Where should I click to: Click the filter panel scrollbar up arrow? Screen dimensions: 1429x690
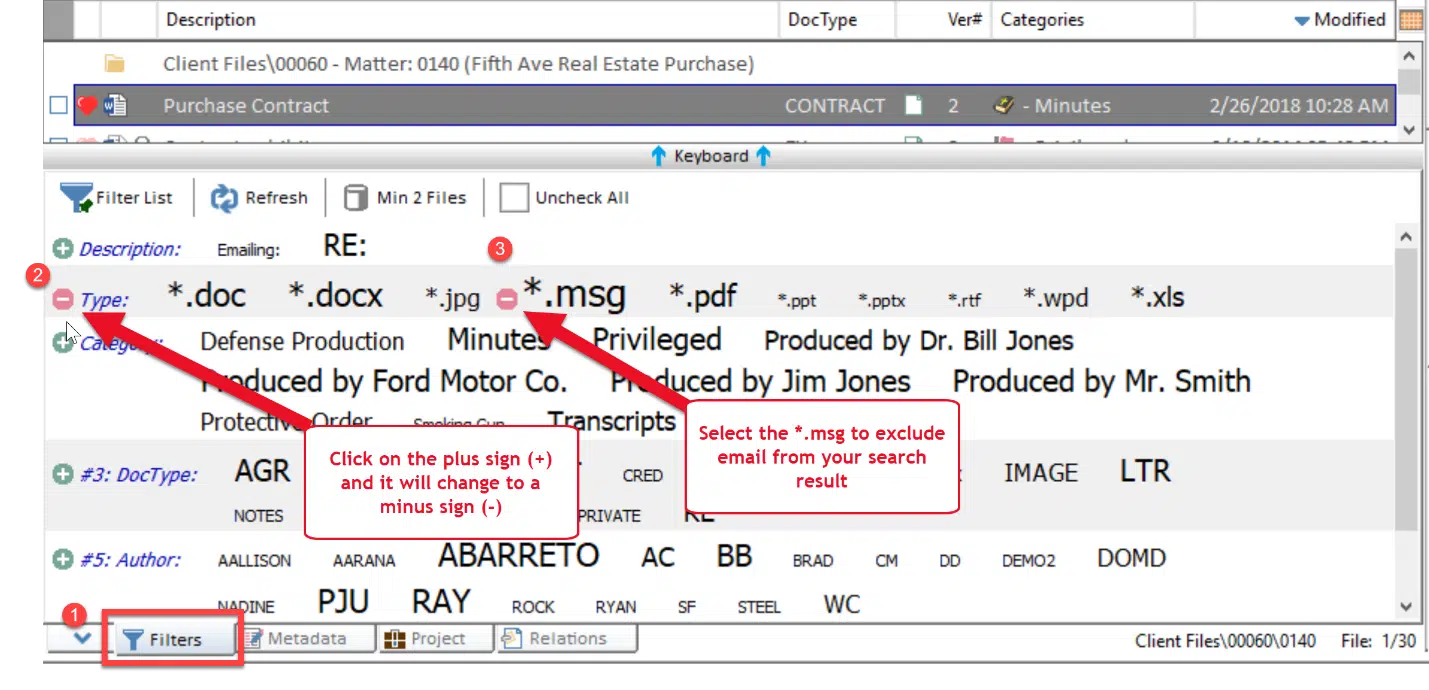point(1405,237)
